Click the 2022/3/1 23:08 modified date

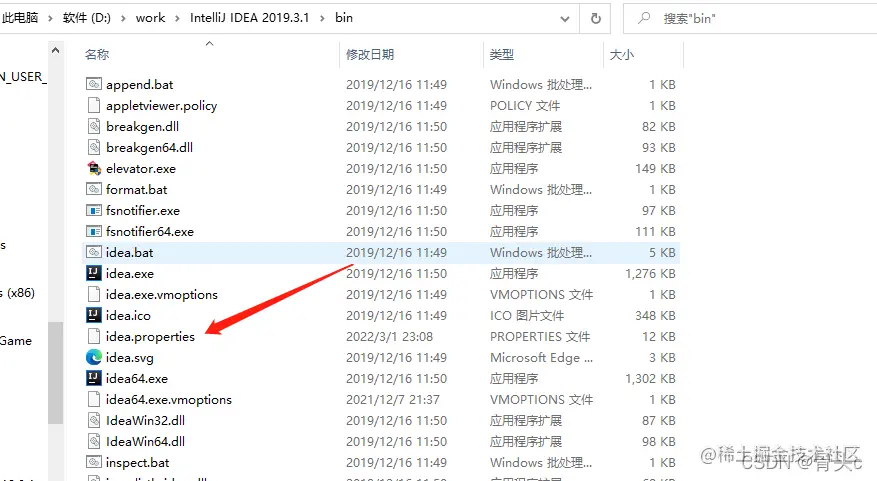pyautogui.click(x=389, y=337)
